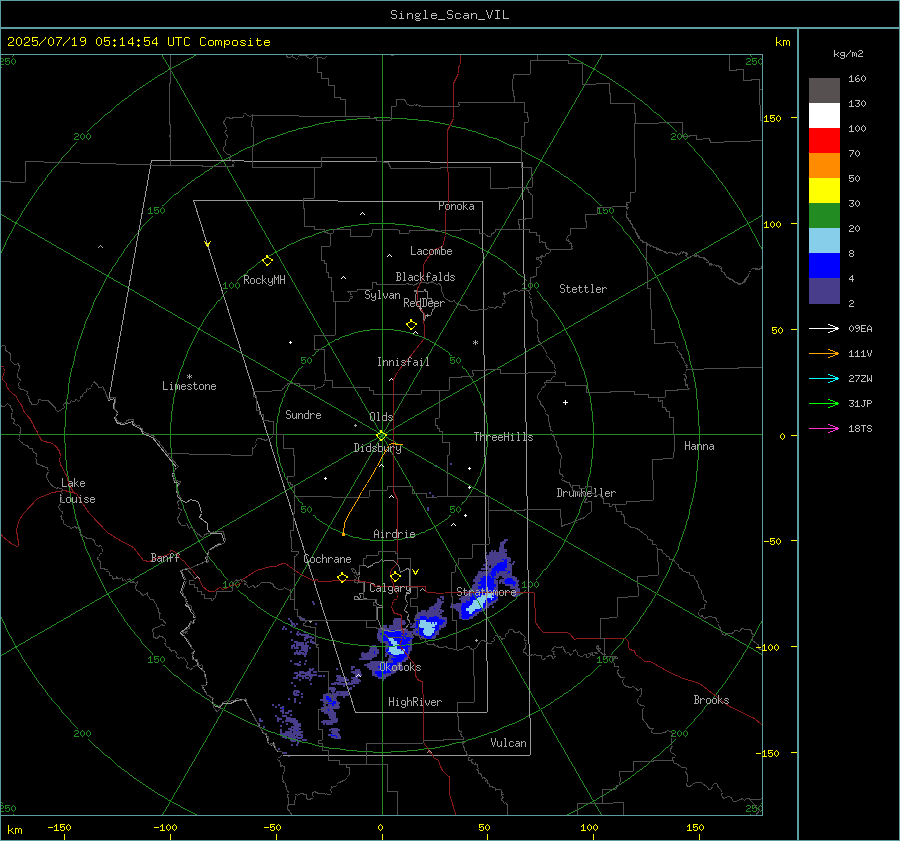Select yellow diamond marker below RedDeer
The height and width of the screenshot is (841, 900).
click(x=411, y=324)
